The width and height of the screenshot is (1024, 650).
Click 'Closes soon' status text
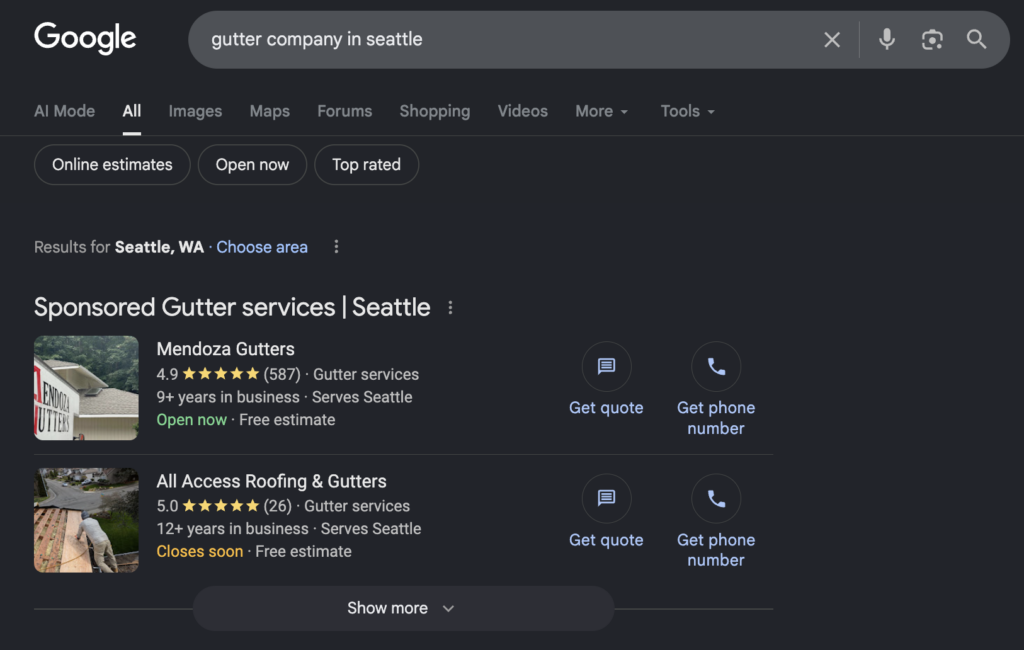[200, 552]
